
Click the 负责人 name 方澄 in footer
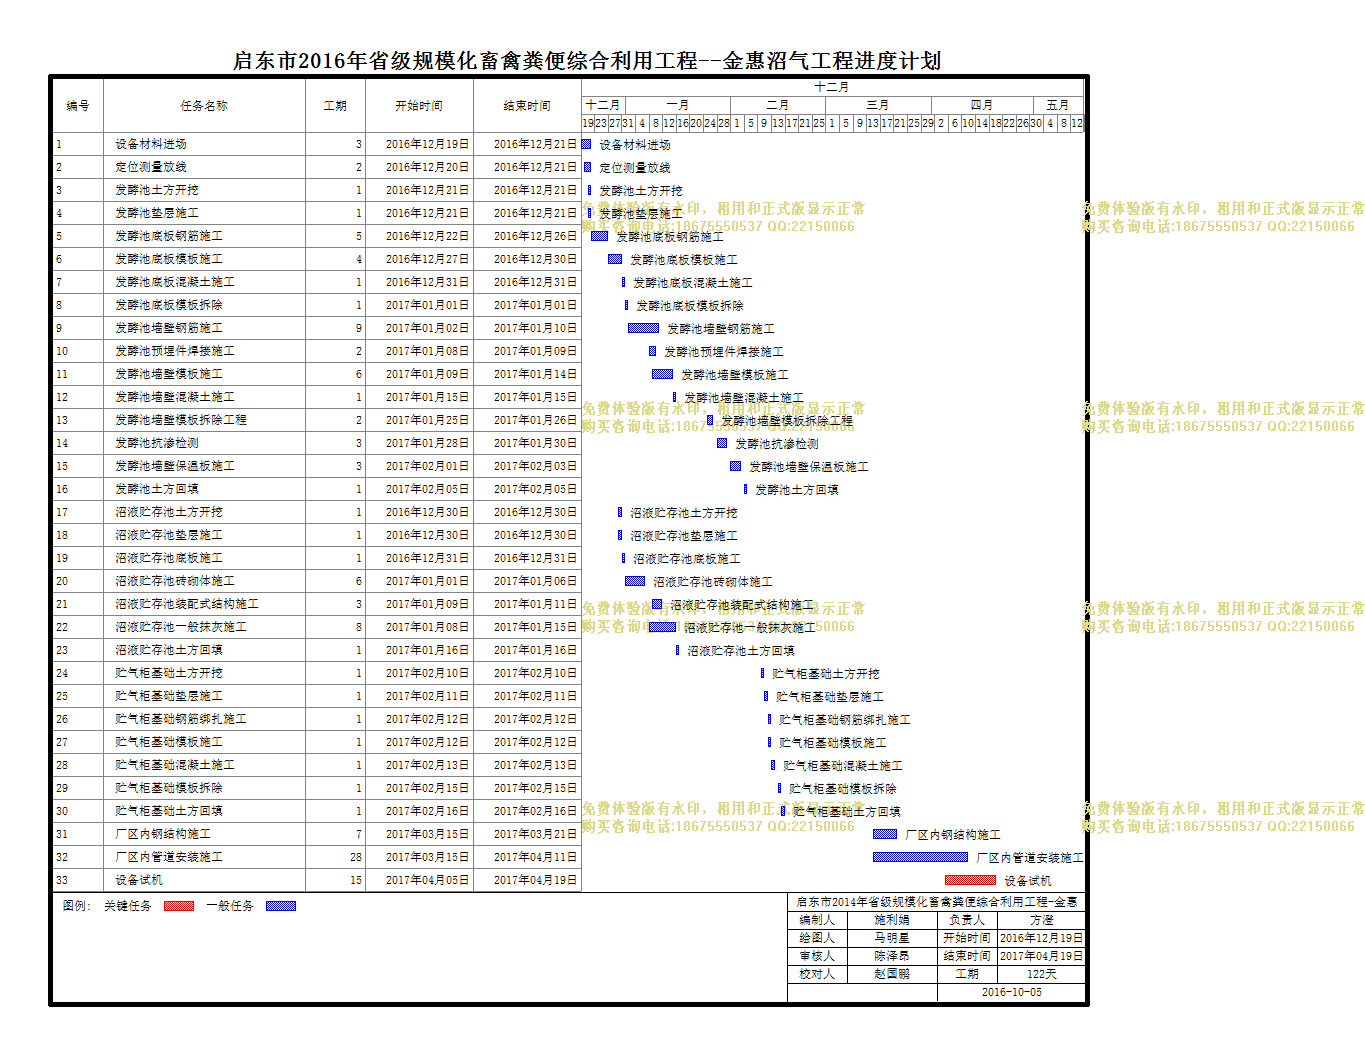[1041, 920]
